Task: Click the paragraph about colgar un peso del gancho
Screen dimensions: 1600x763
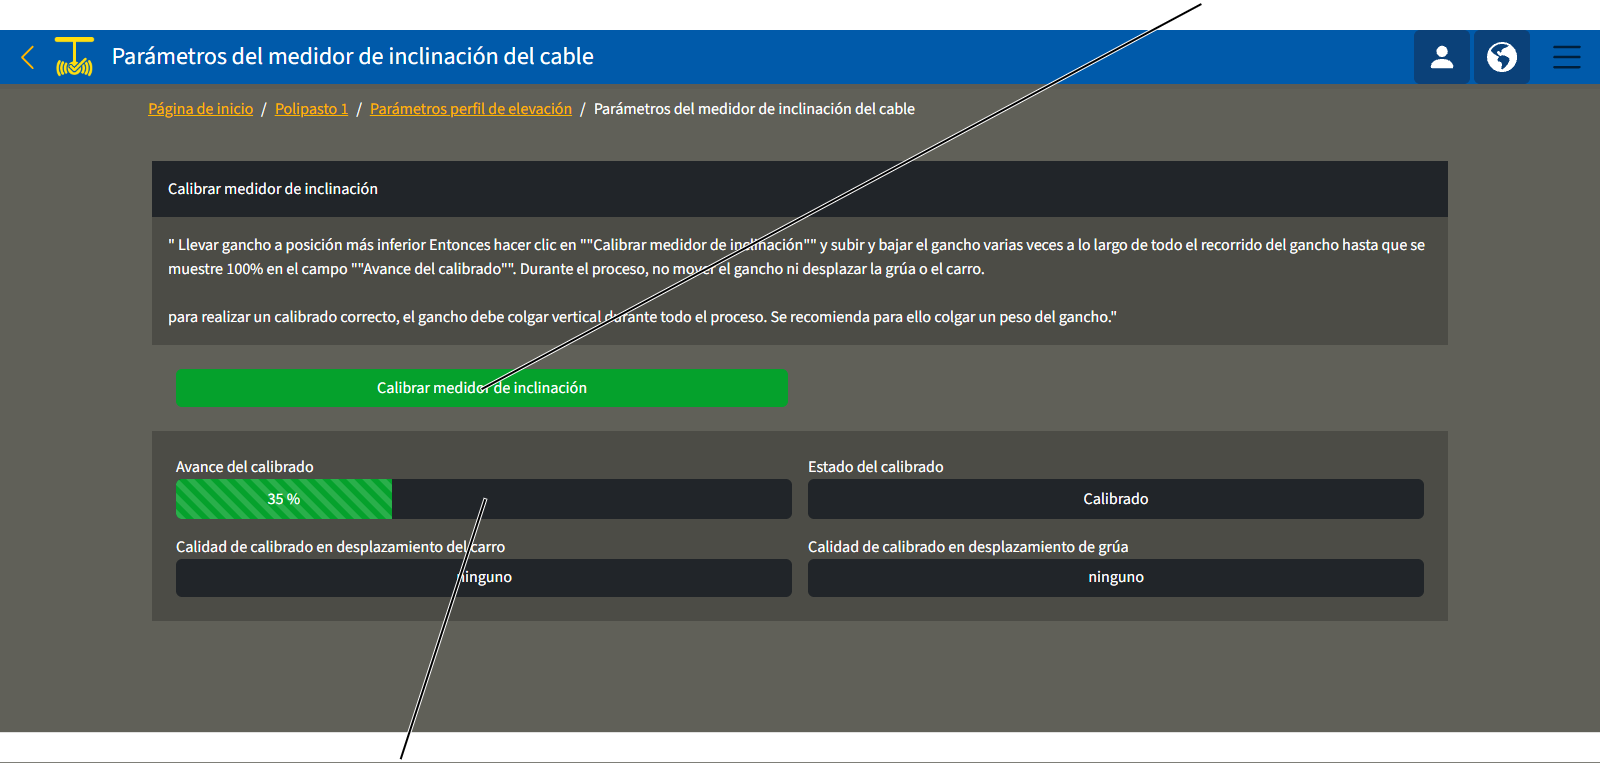Action: (x=642, y=317)
